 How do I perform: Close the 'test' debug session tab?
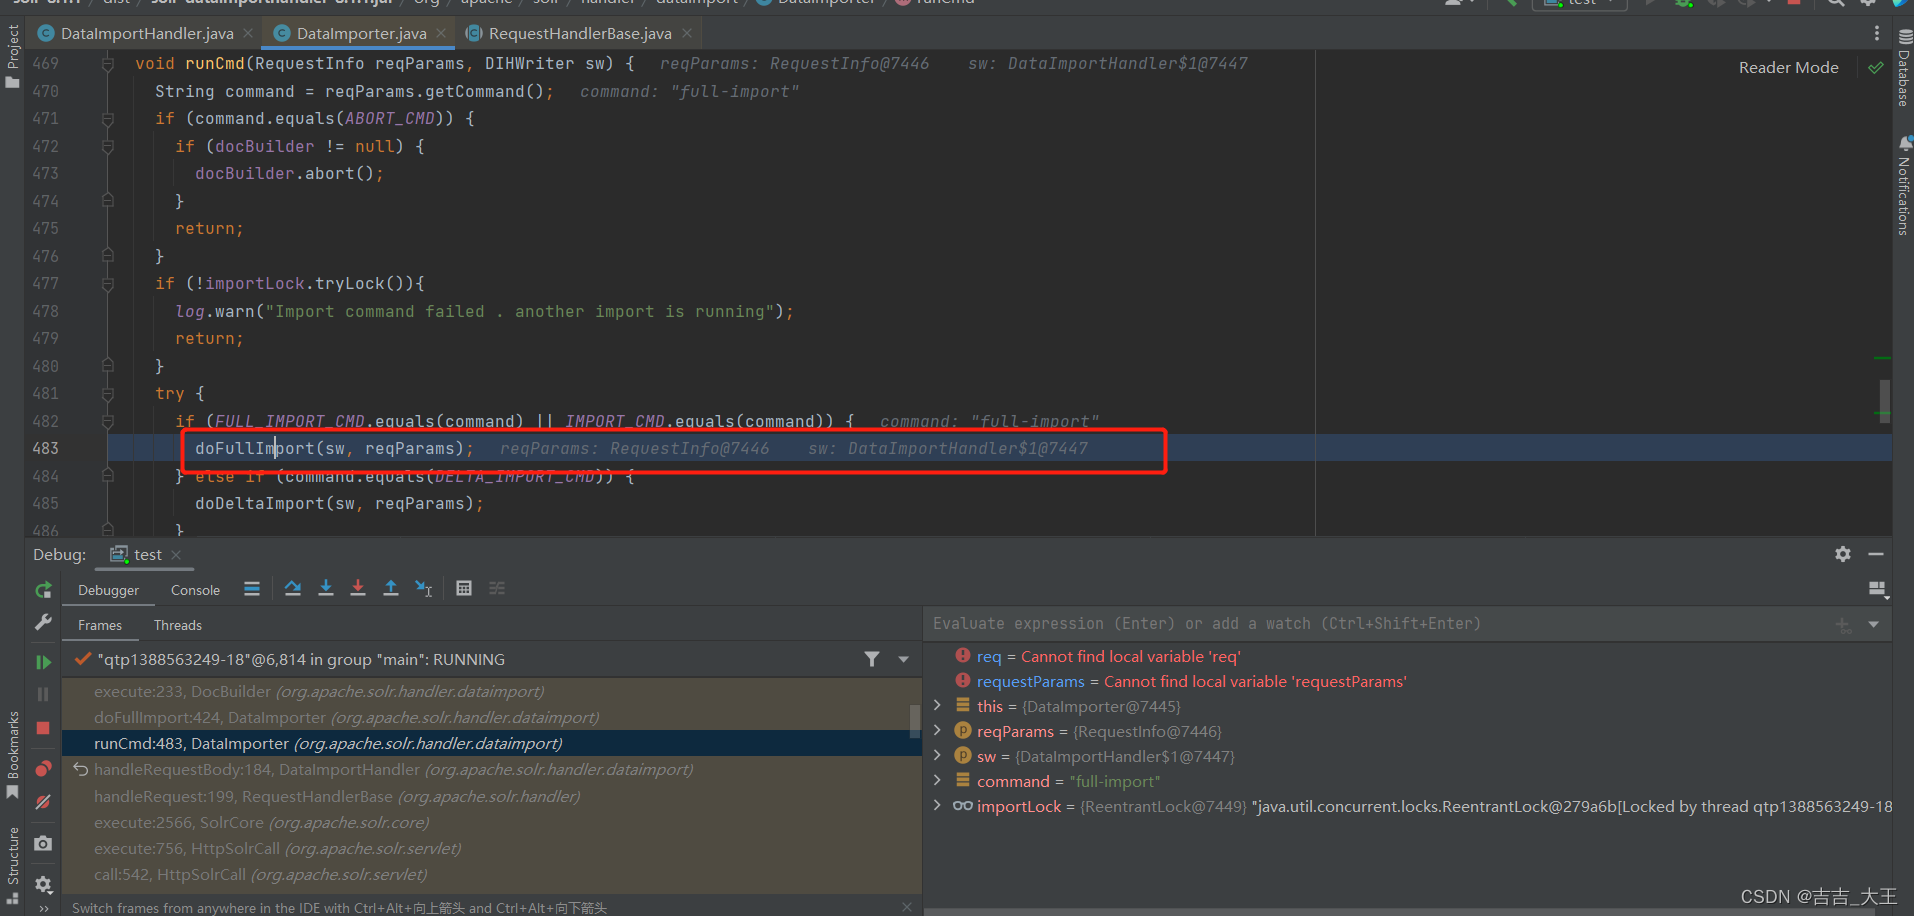pos(176,554)
